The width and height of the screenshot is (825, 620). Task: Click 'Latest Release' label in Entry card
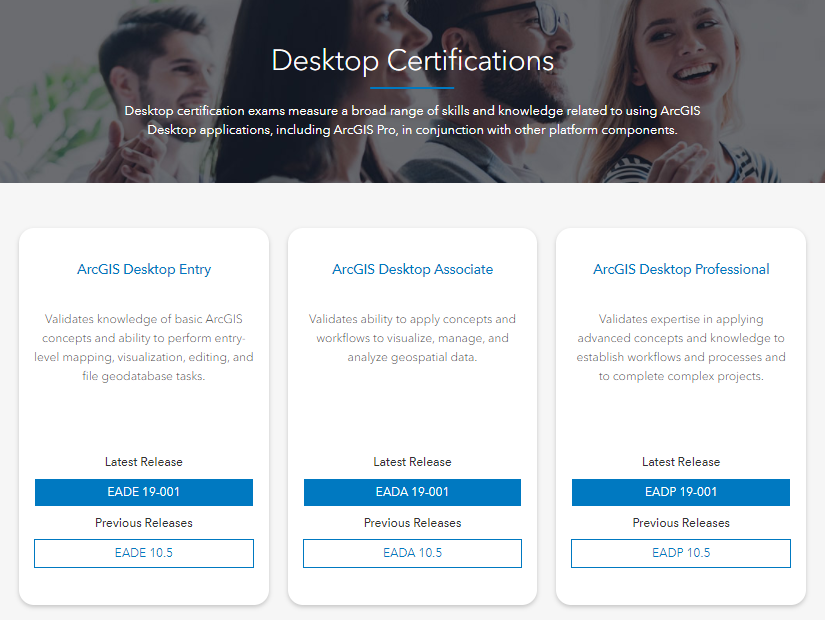[x=144, y=462]
